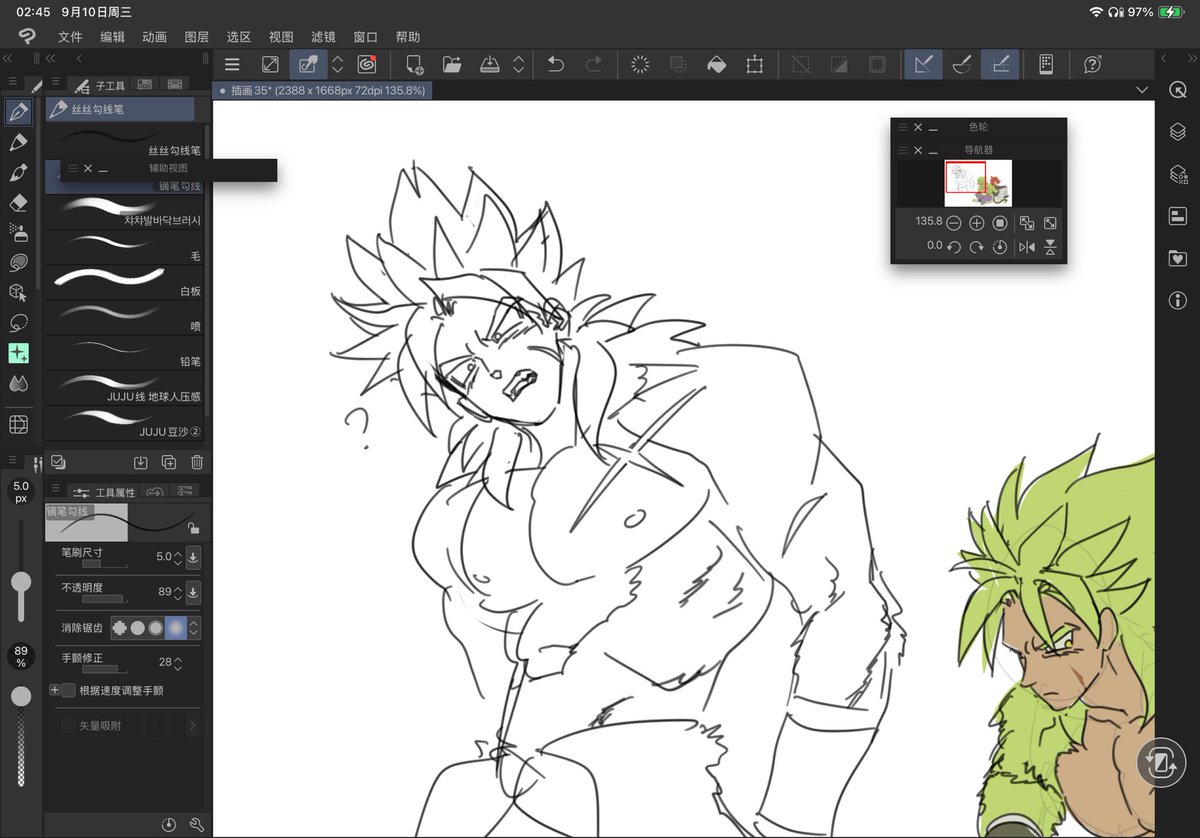The image size is (1200, 838).
Task: Switch to the 子工具 tab
Action: point(99,85)
